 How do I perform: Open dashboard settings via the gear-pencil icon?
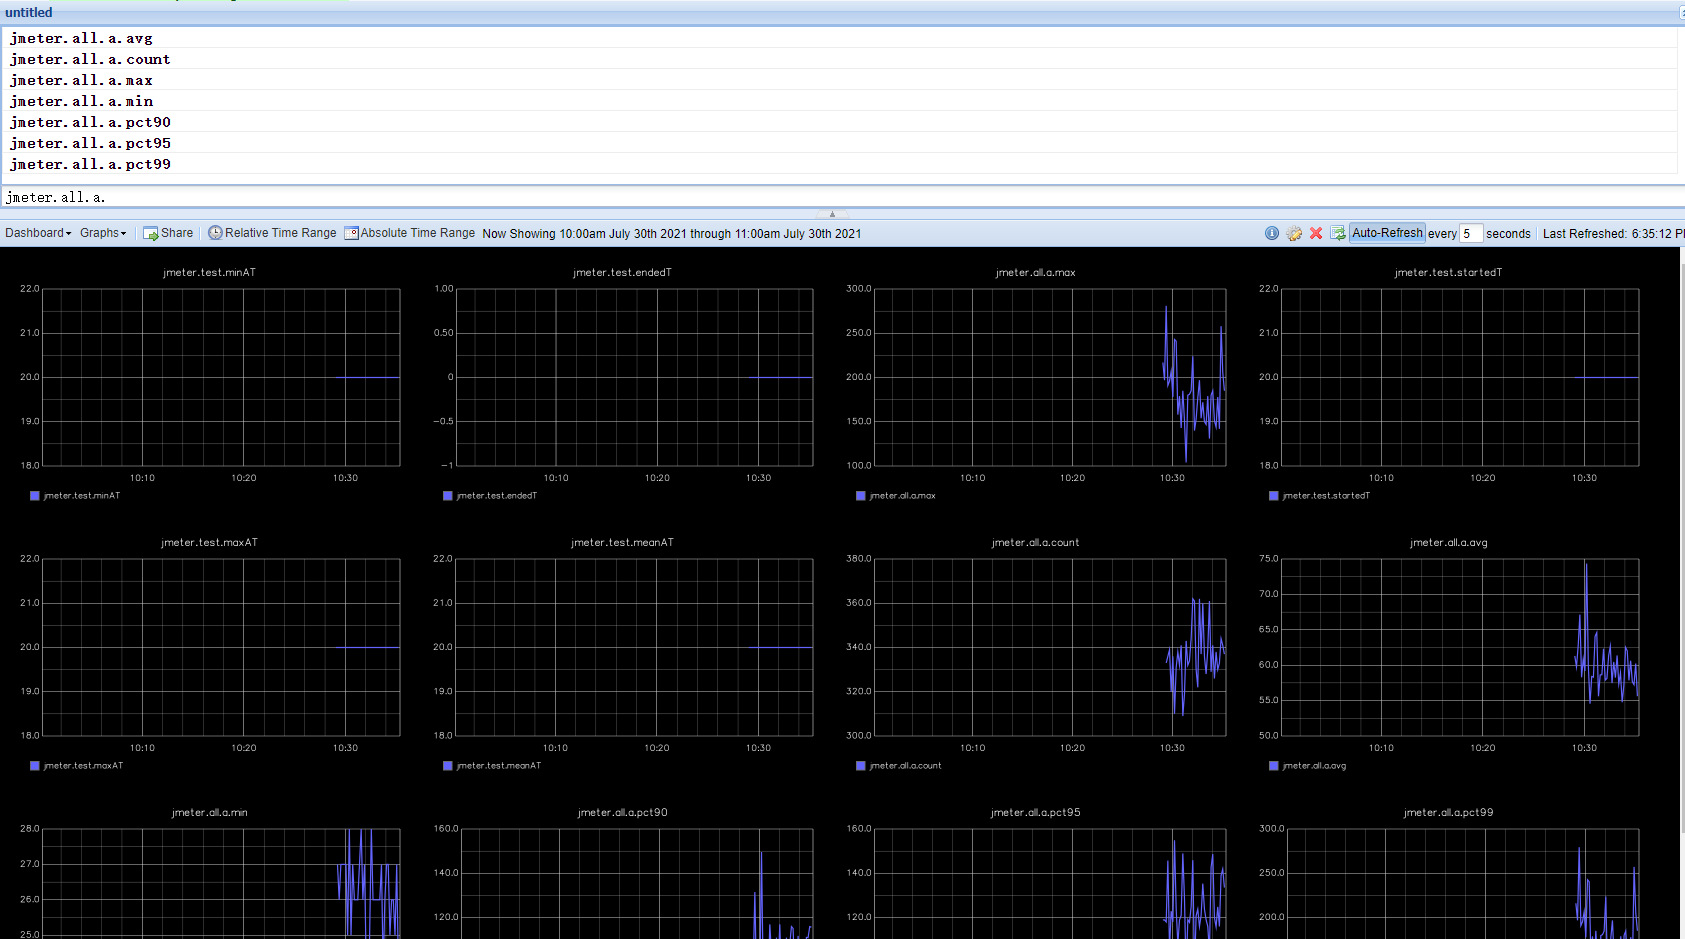1294,233
